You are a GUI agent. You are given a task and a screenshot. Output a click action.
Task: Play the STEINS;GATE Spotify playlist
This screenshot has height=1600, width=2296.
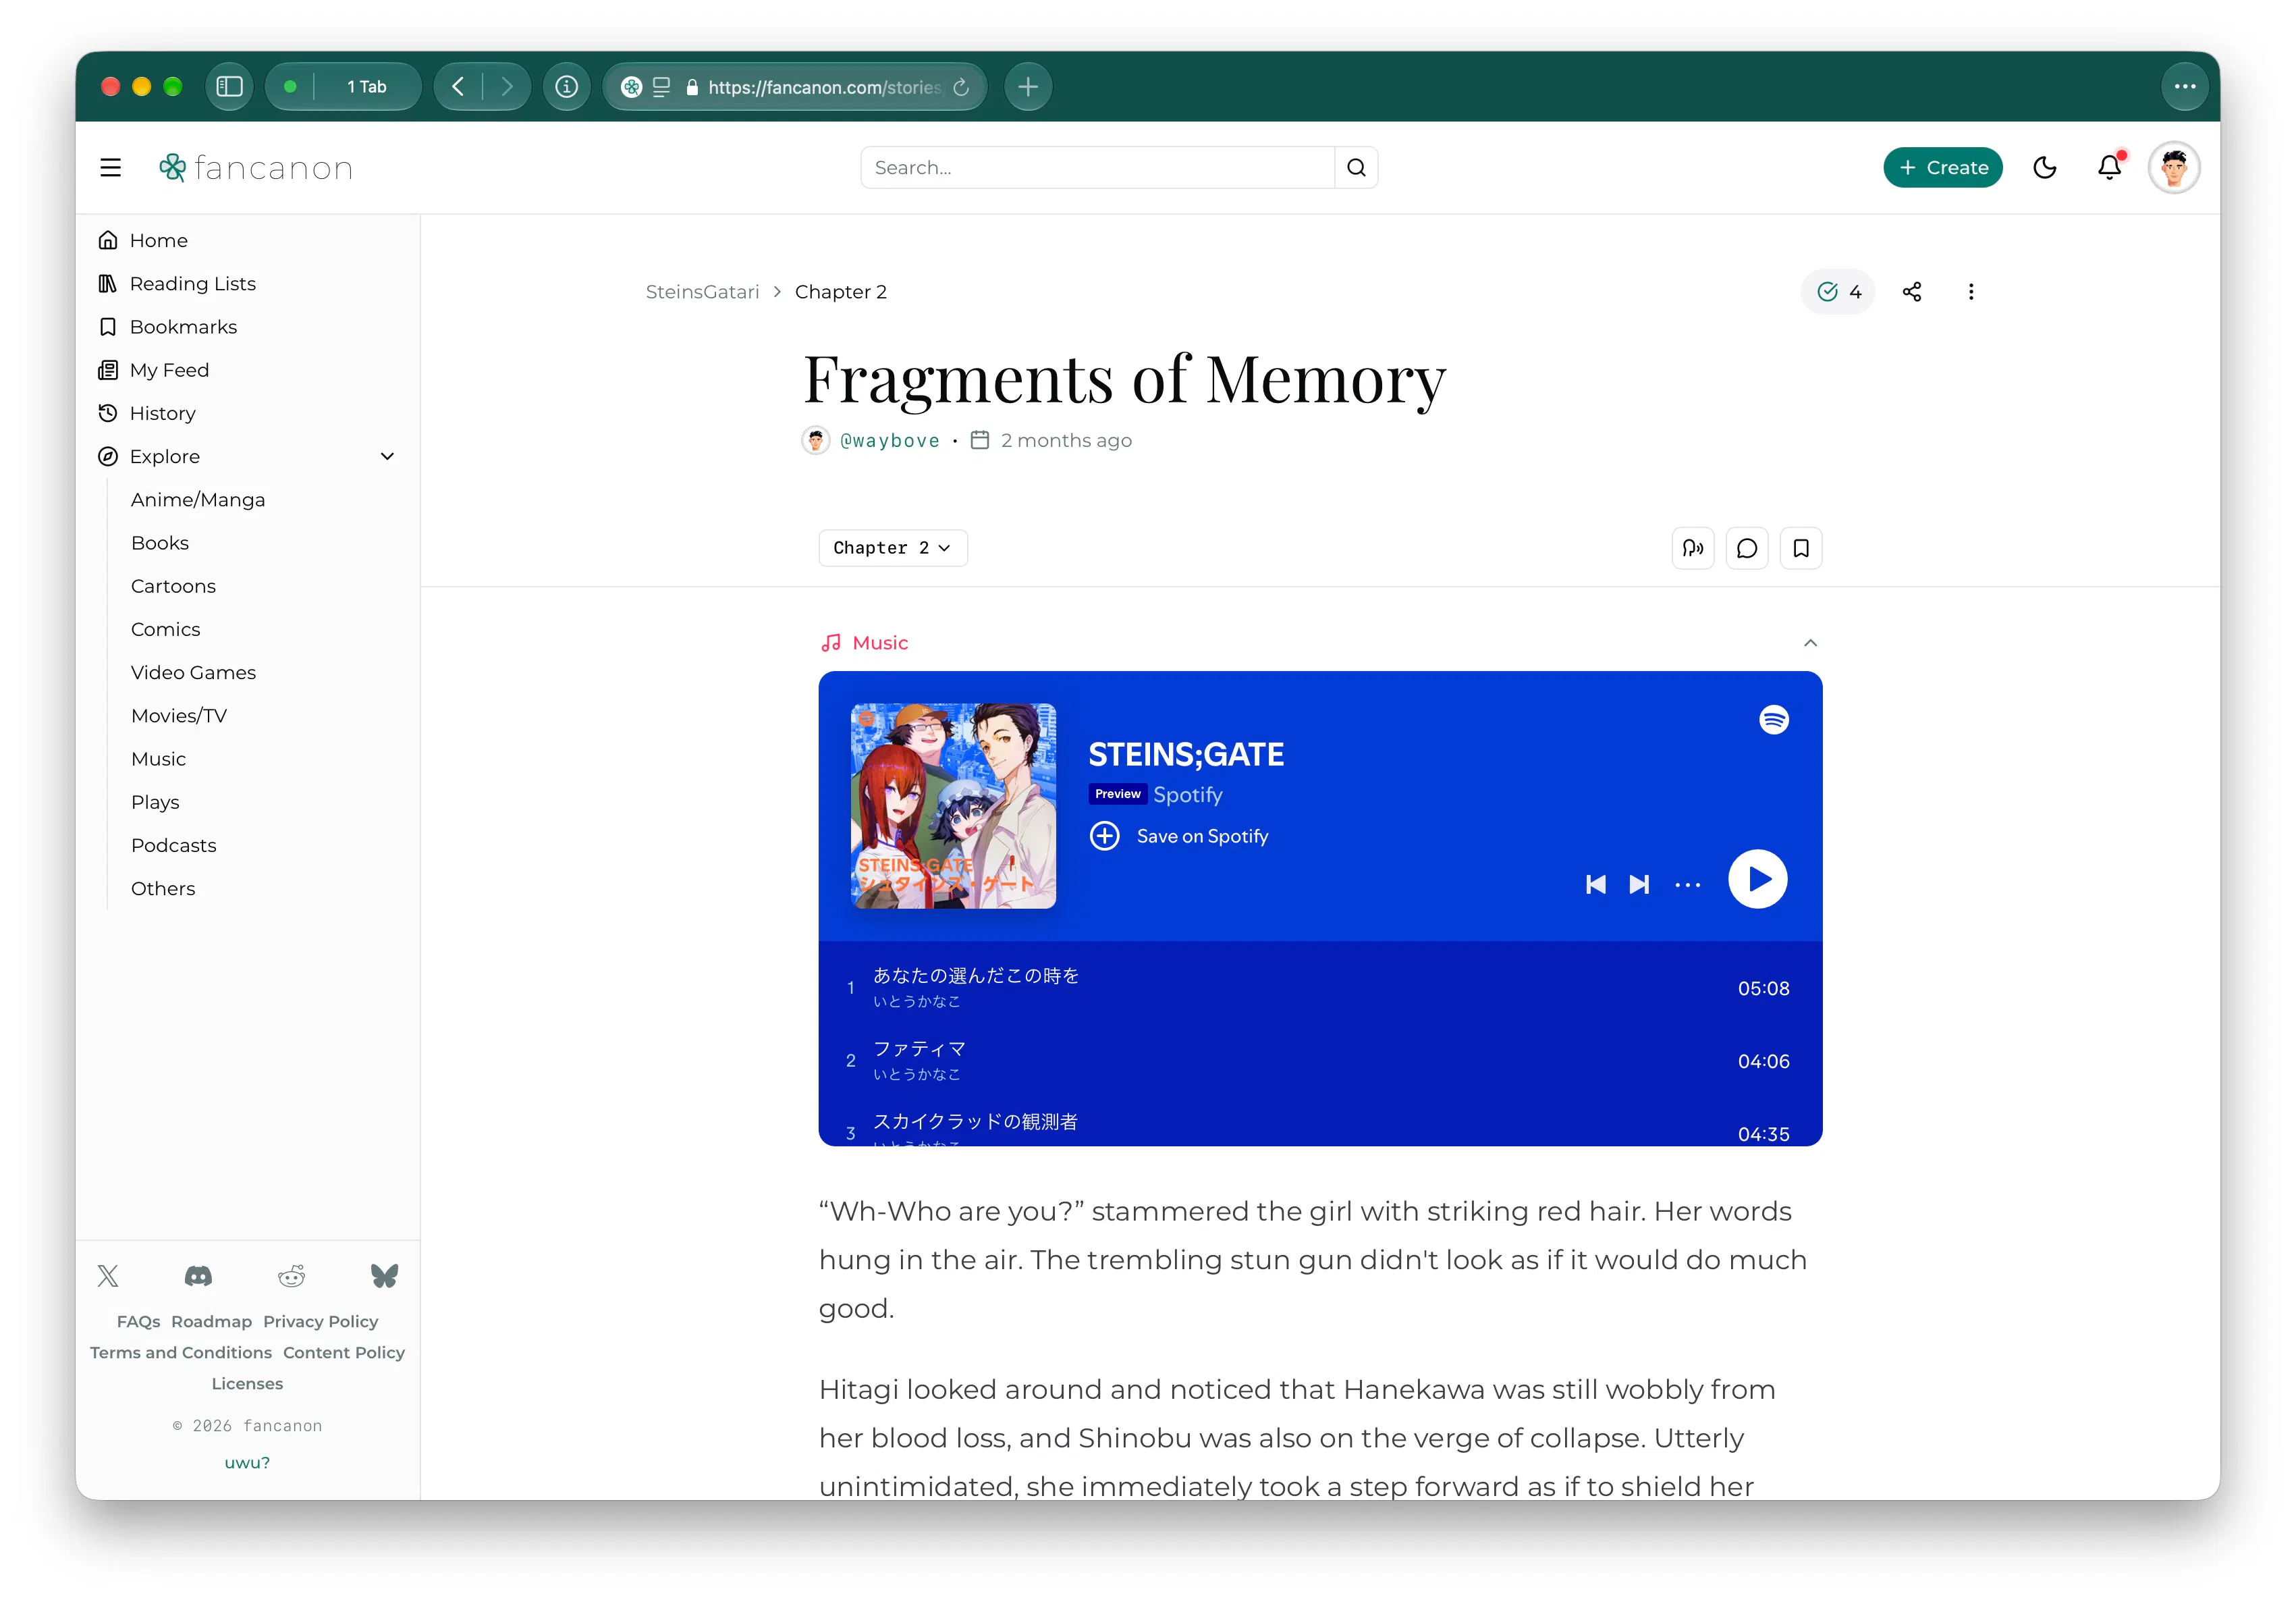(x=1758, y=879)
